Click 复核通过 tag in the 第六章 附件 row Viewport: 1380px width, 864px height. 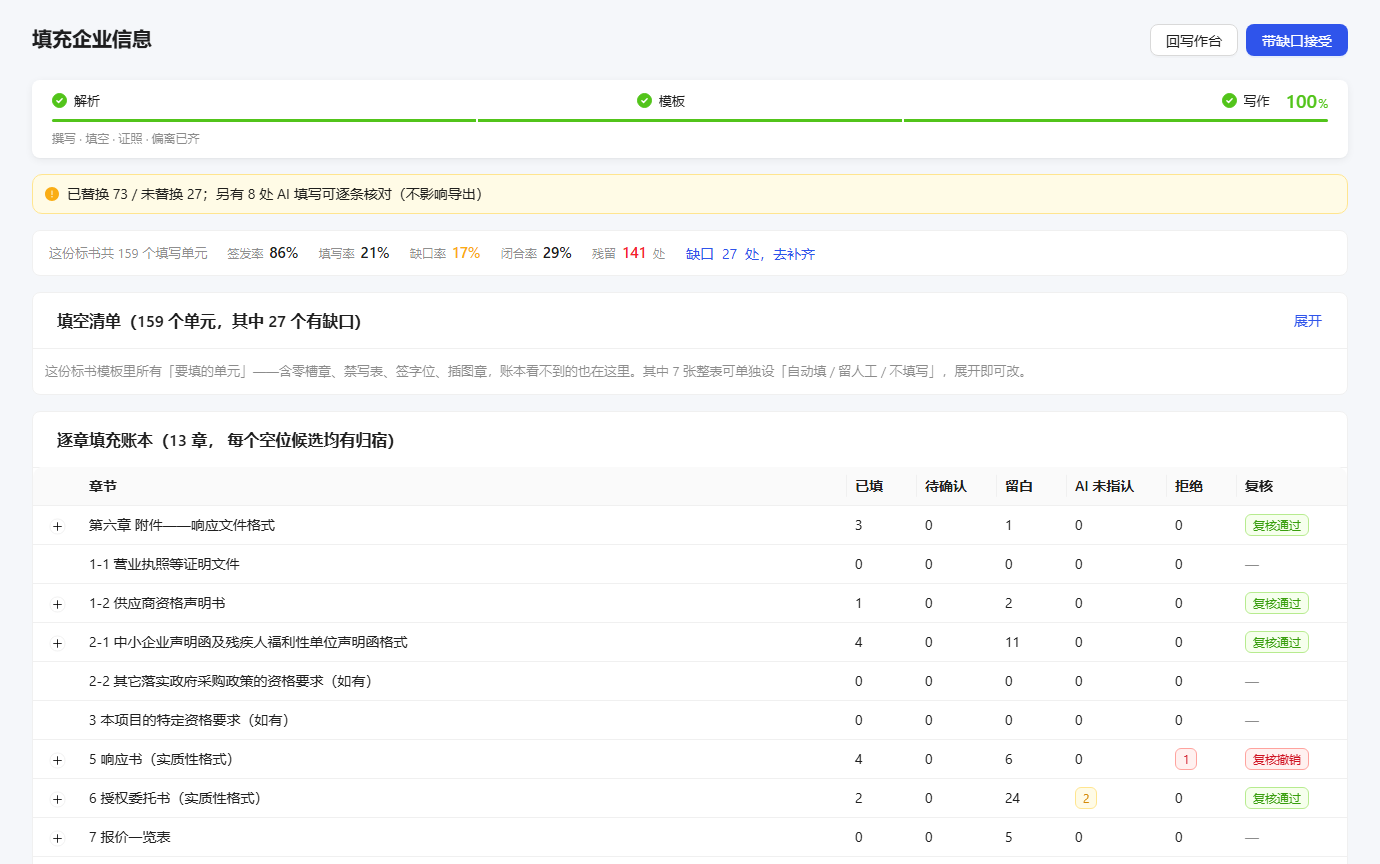tap(1277, 525)
